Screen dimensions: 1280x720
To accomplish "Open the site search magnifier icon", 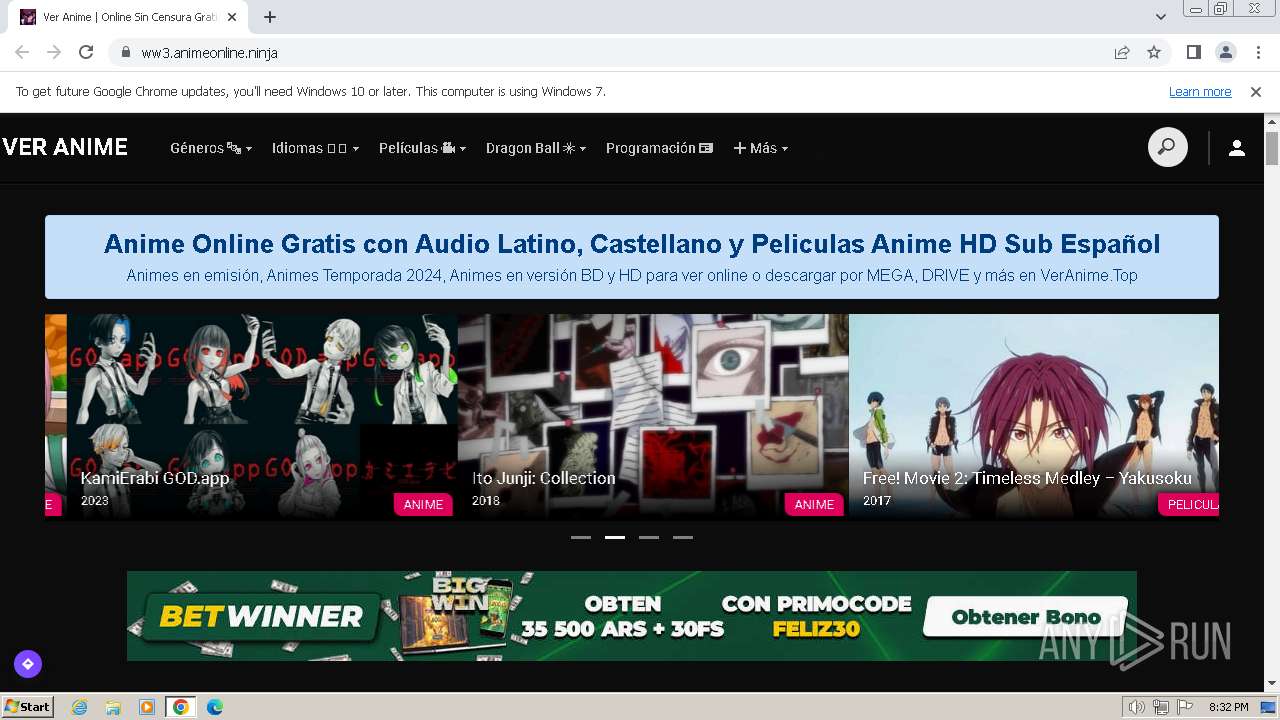I will [x=1167, y=148].
